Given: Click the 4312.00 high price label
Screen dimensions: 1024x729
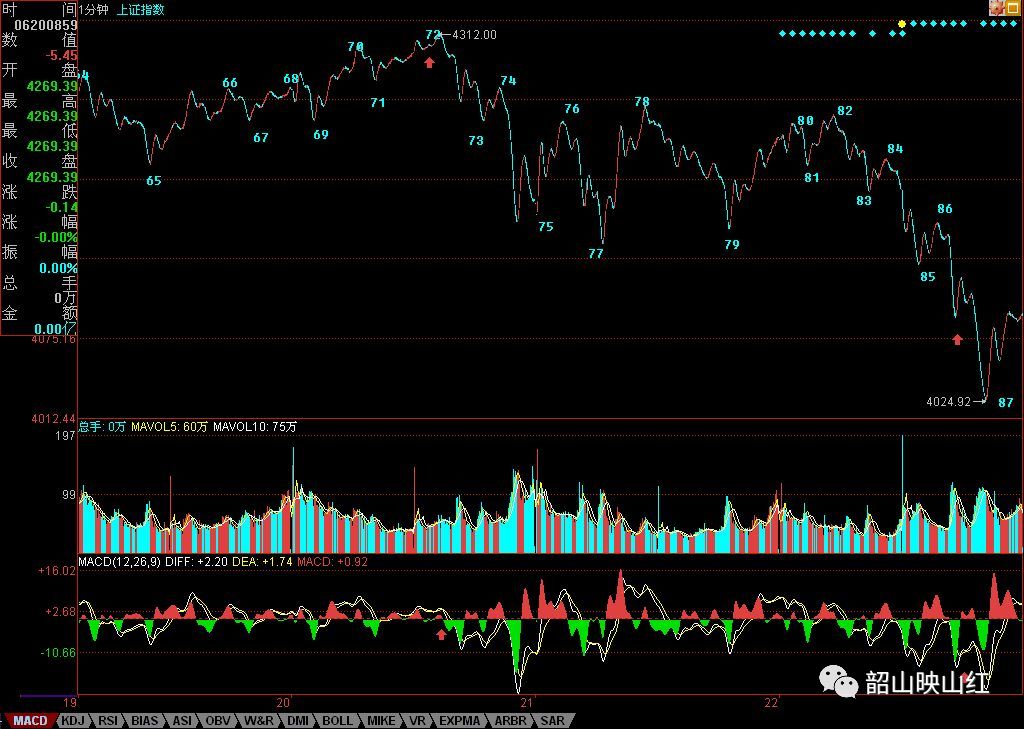Looking at the screenshot, I should (474, 35).
